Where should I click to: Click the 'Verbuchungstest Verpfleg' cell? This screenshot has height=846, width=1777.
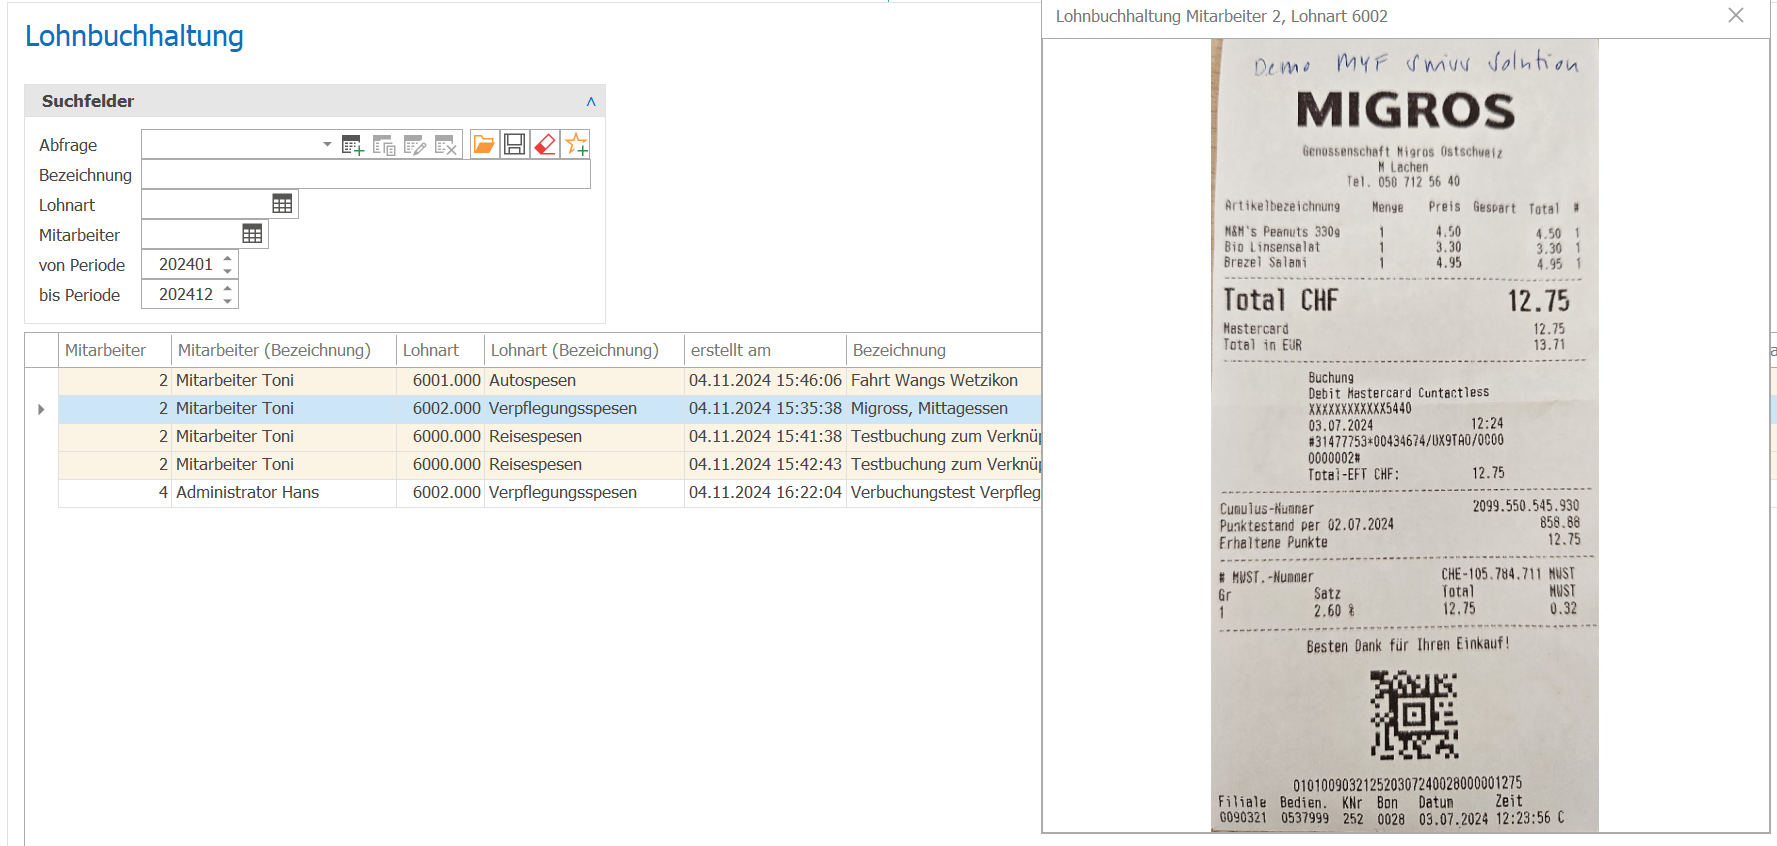(x=944, y=492)
